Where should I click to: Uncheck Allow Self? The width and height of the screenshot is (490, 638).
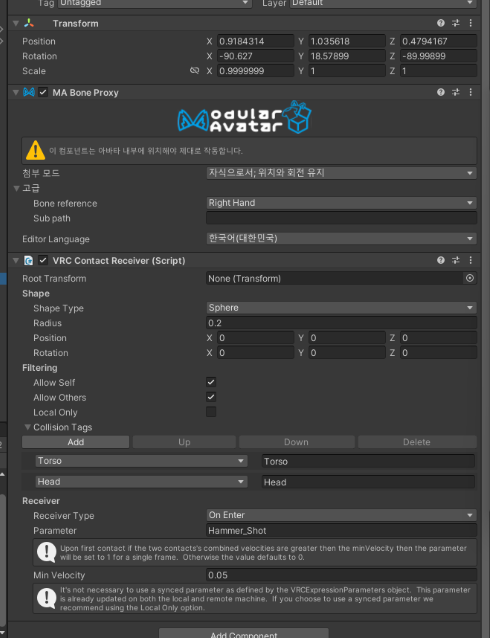[211, 382]
